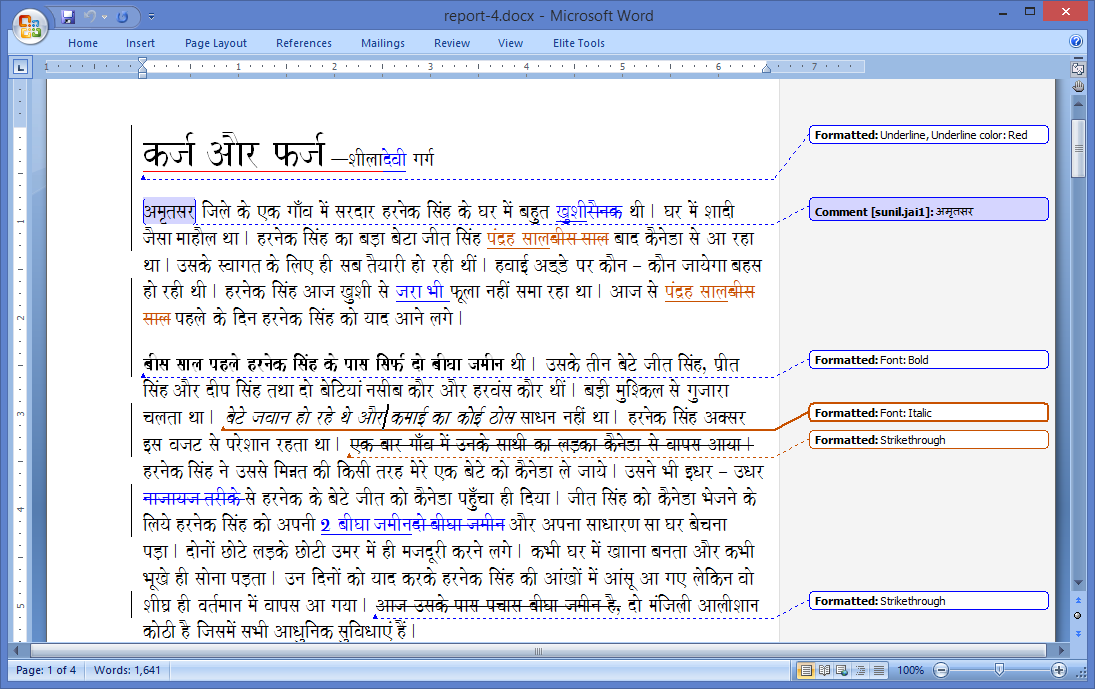Switch to the Insert tab

(x=140, y=43)
